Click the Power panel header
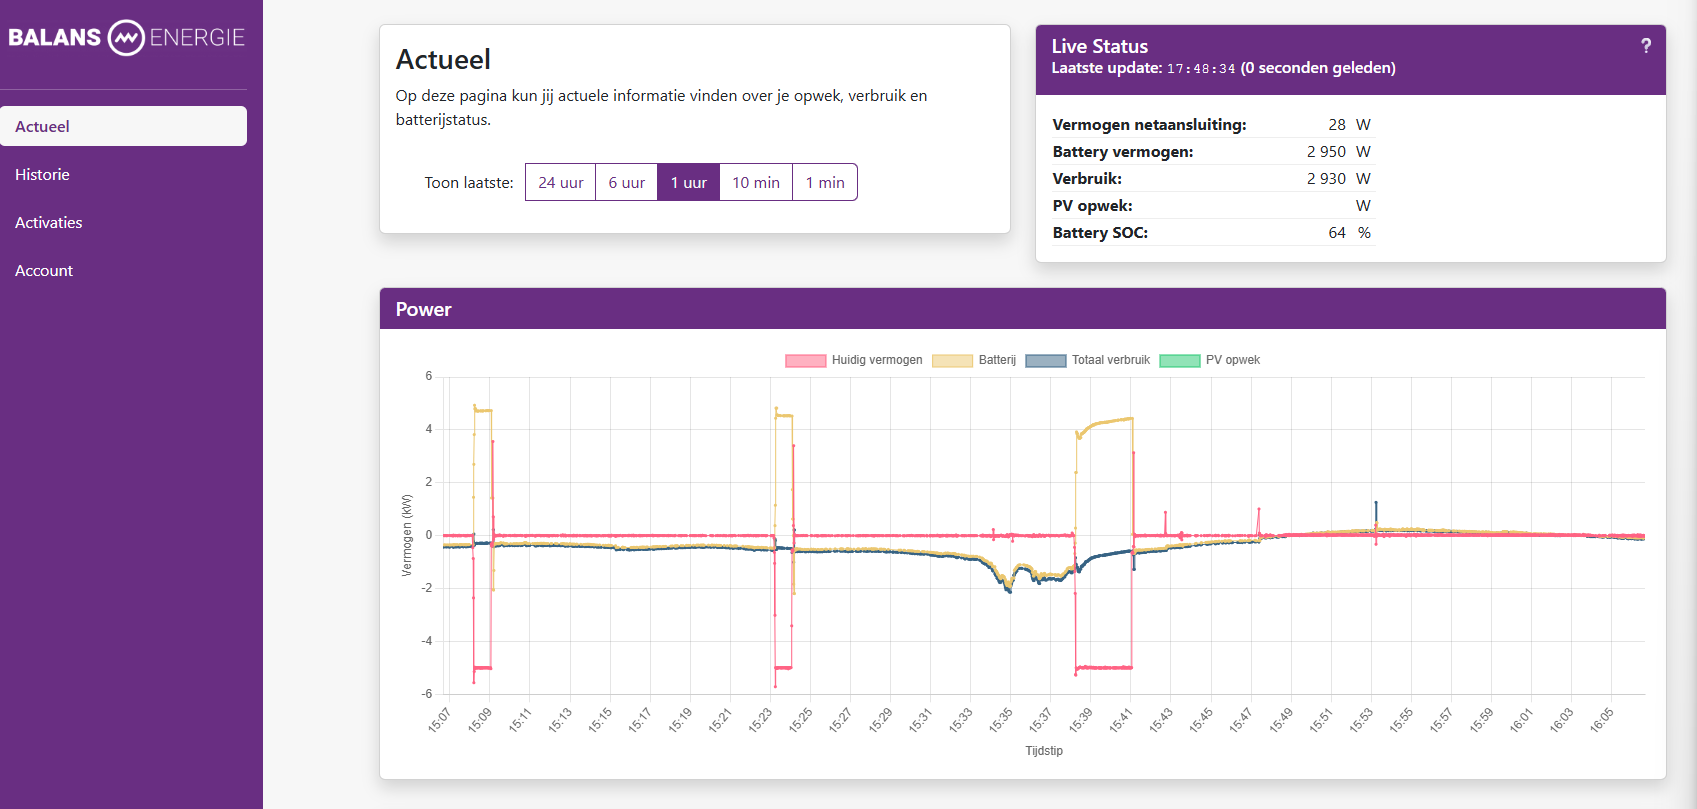1697x809 pixels. (1022, 309)
